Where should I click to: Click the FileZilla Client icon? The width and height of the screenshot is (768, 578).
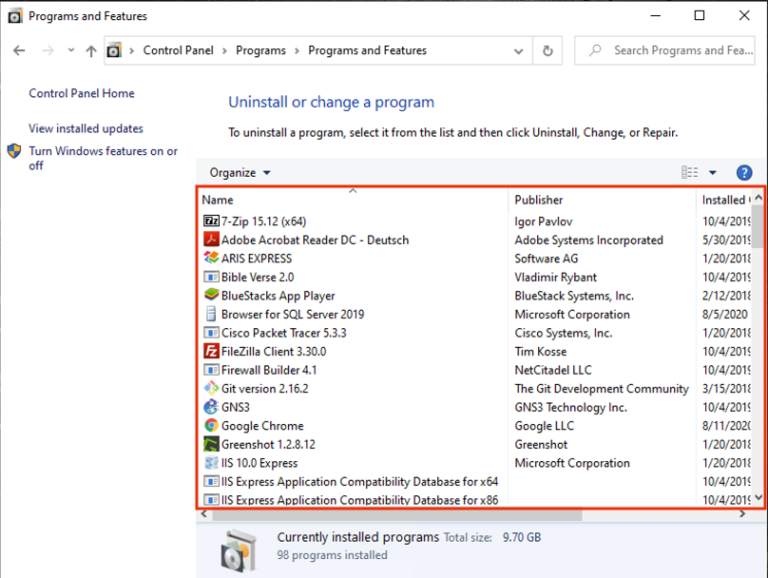pos(211,351)
